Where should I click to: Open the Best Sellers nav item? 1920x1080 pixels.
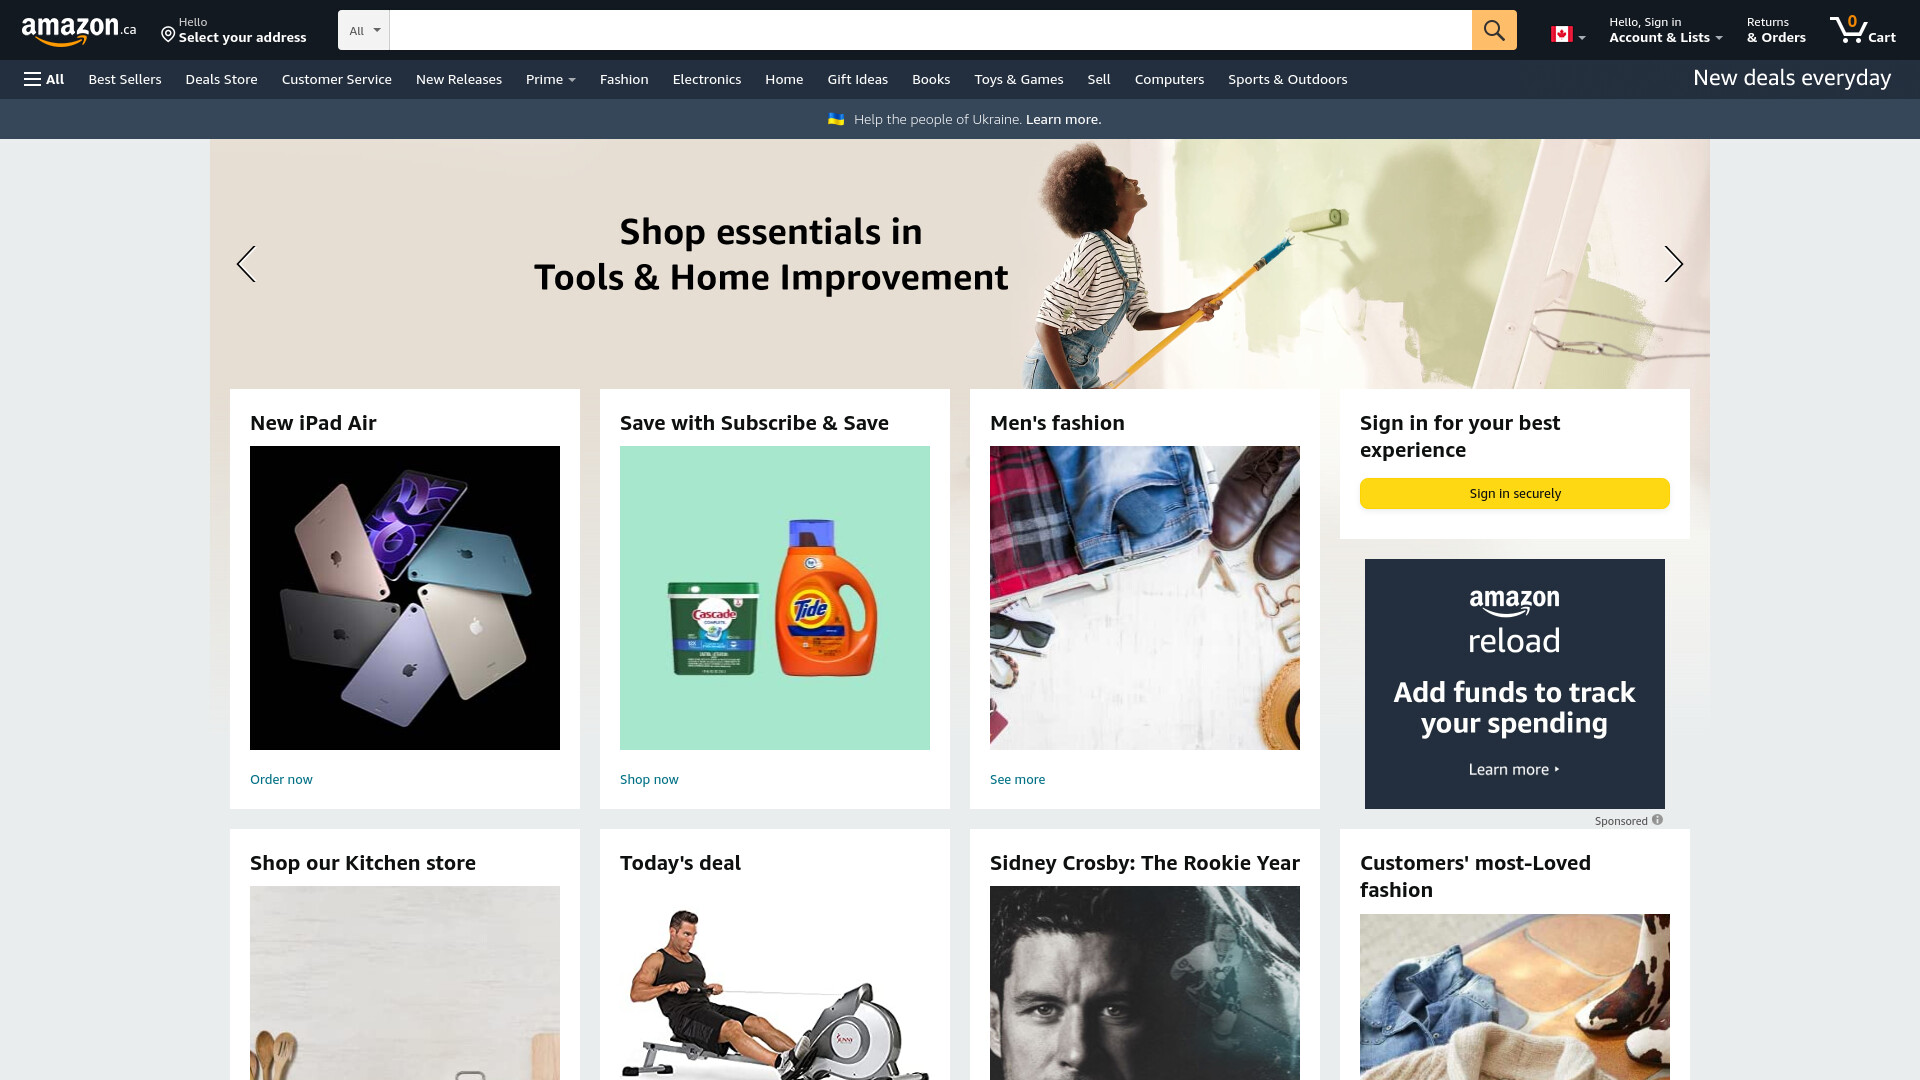[125, 79]
